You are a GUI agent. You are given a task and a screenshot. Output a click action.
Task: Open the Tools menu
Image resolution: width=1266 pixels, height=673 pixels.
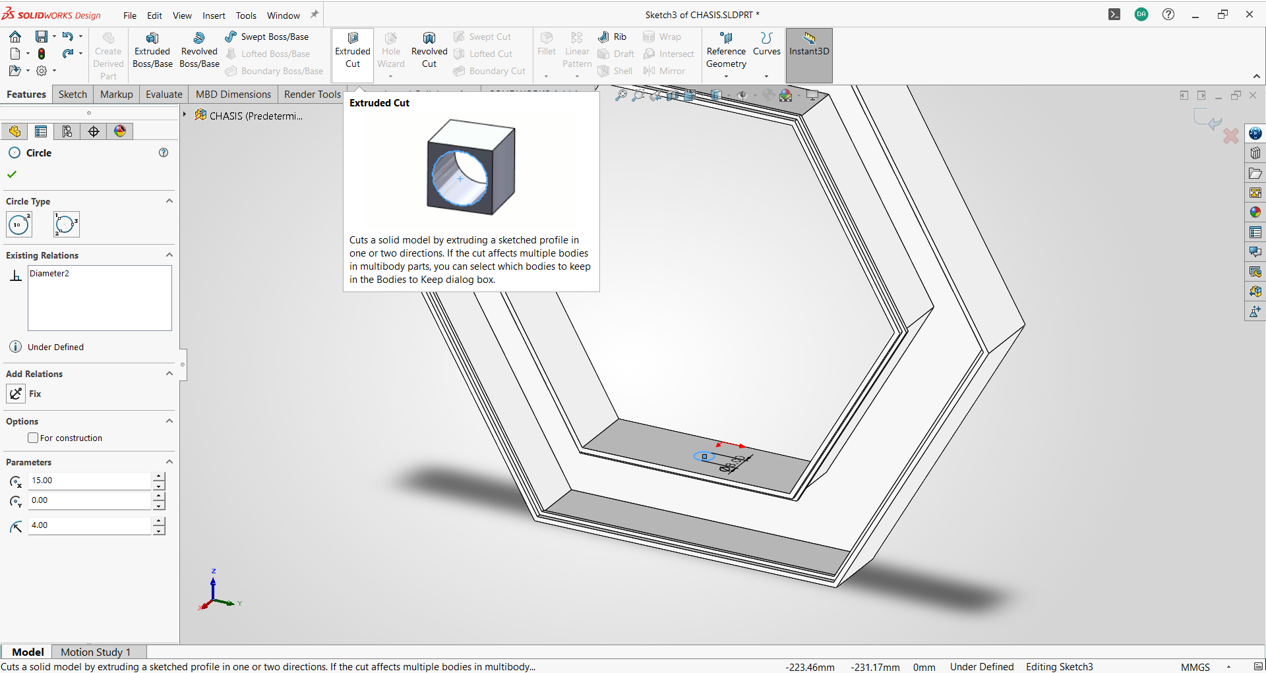pyautogui.click(x=246, y=15)
